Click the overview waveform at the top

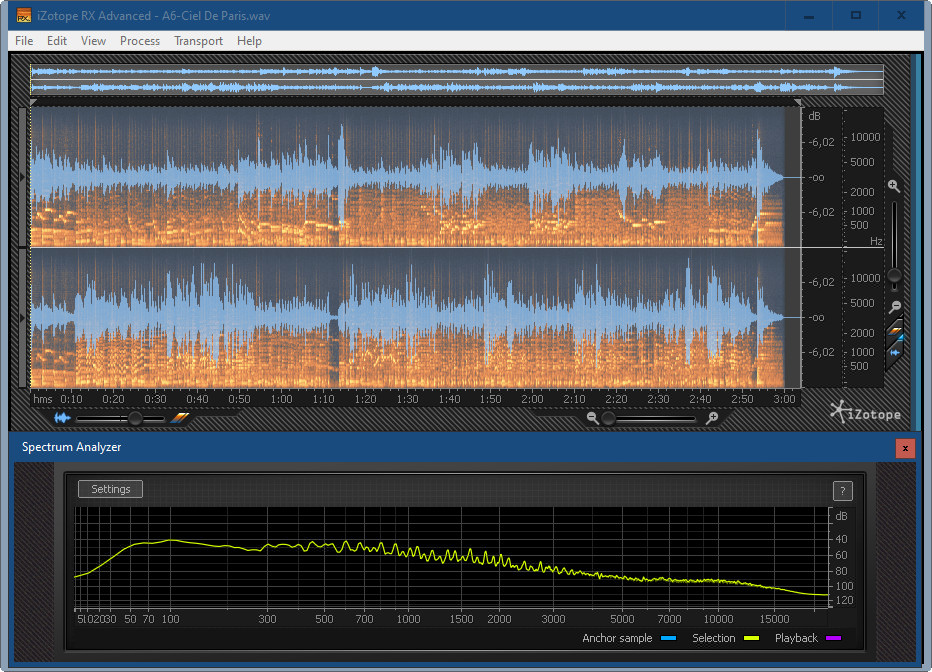[x=457, y=80]
